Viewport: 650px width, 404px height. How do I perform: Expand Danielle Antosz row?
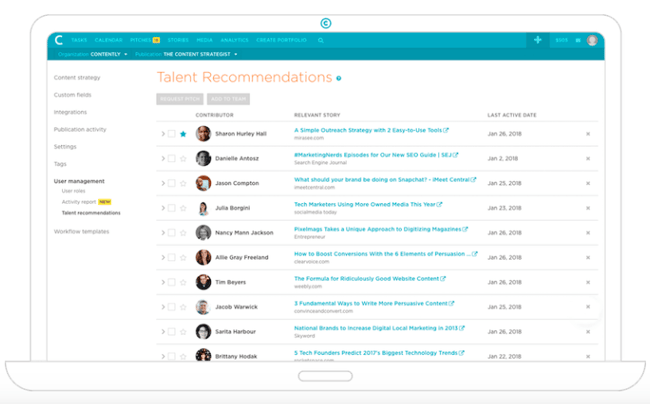[163, 159]
